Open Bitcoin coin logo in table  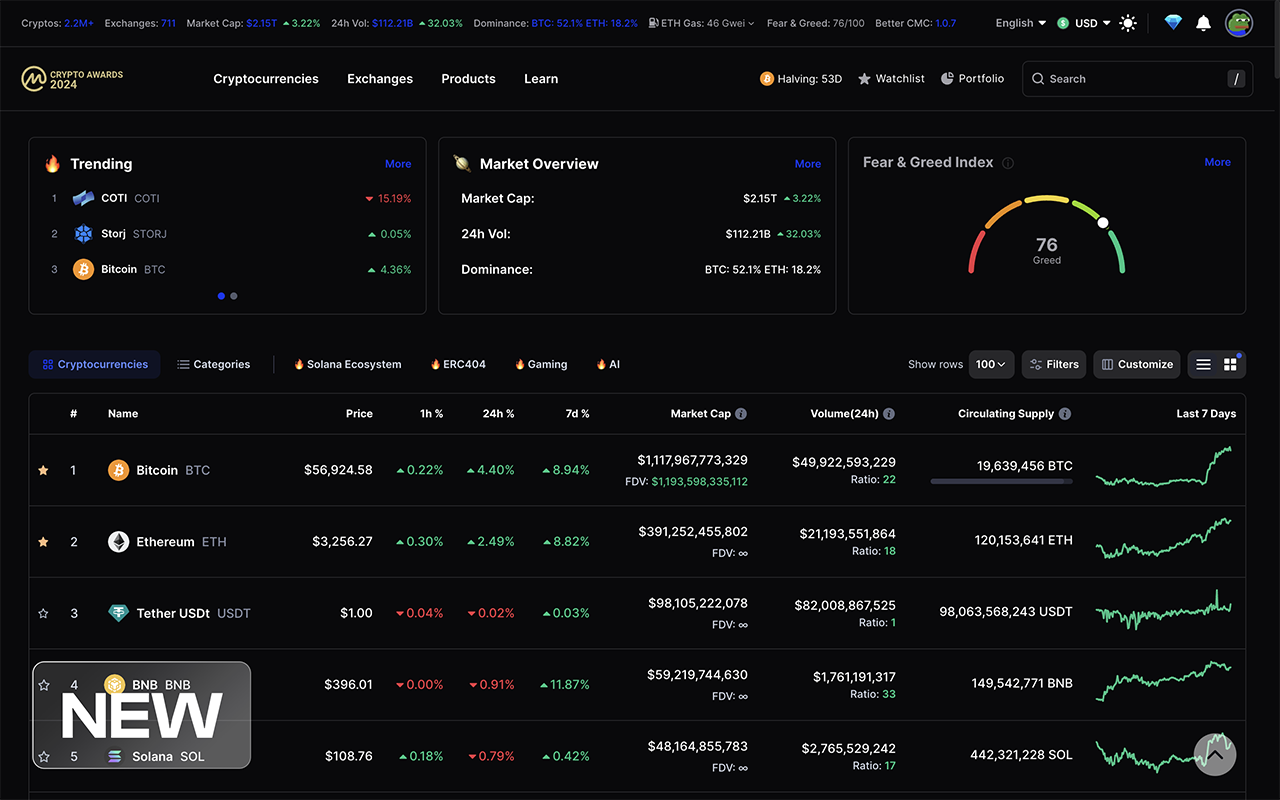coord(119,470)
